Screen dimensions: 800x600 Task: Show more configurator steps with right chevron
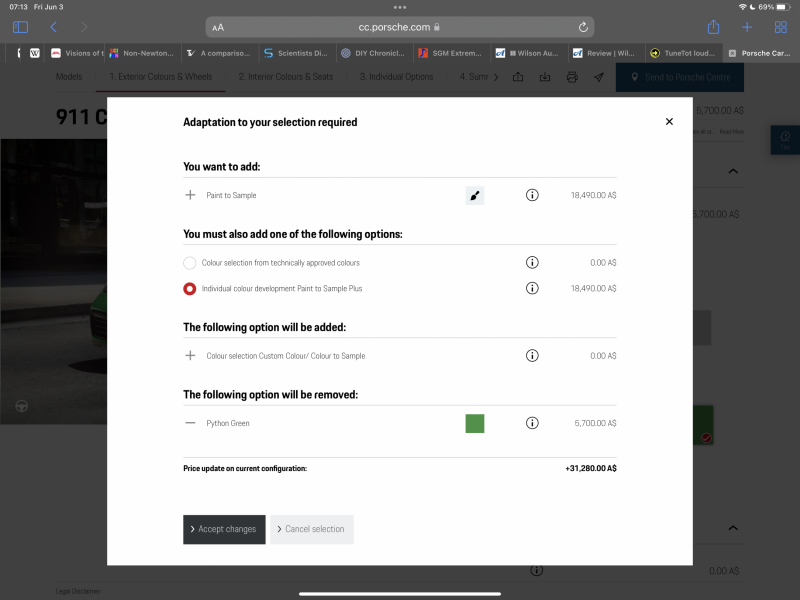[x=496, y=77]
